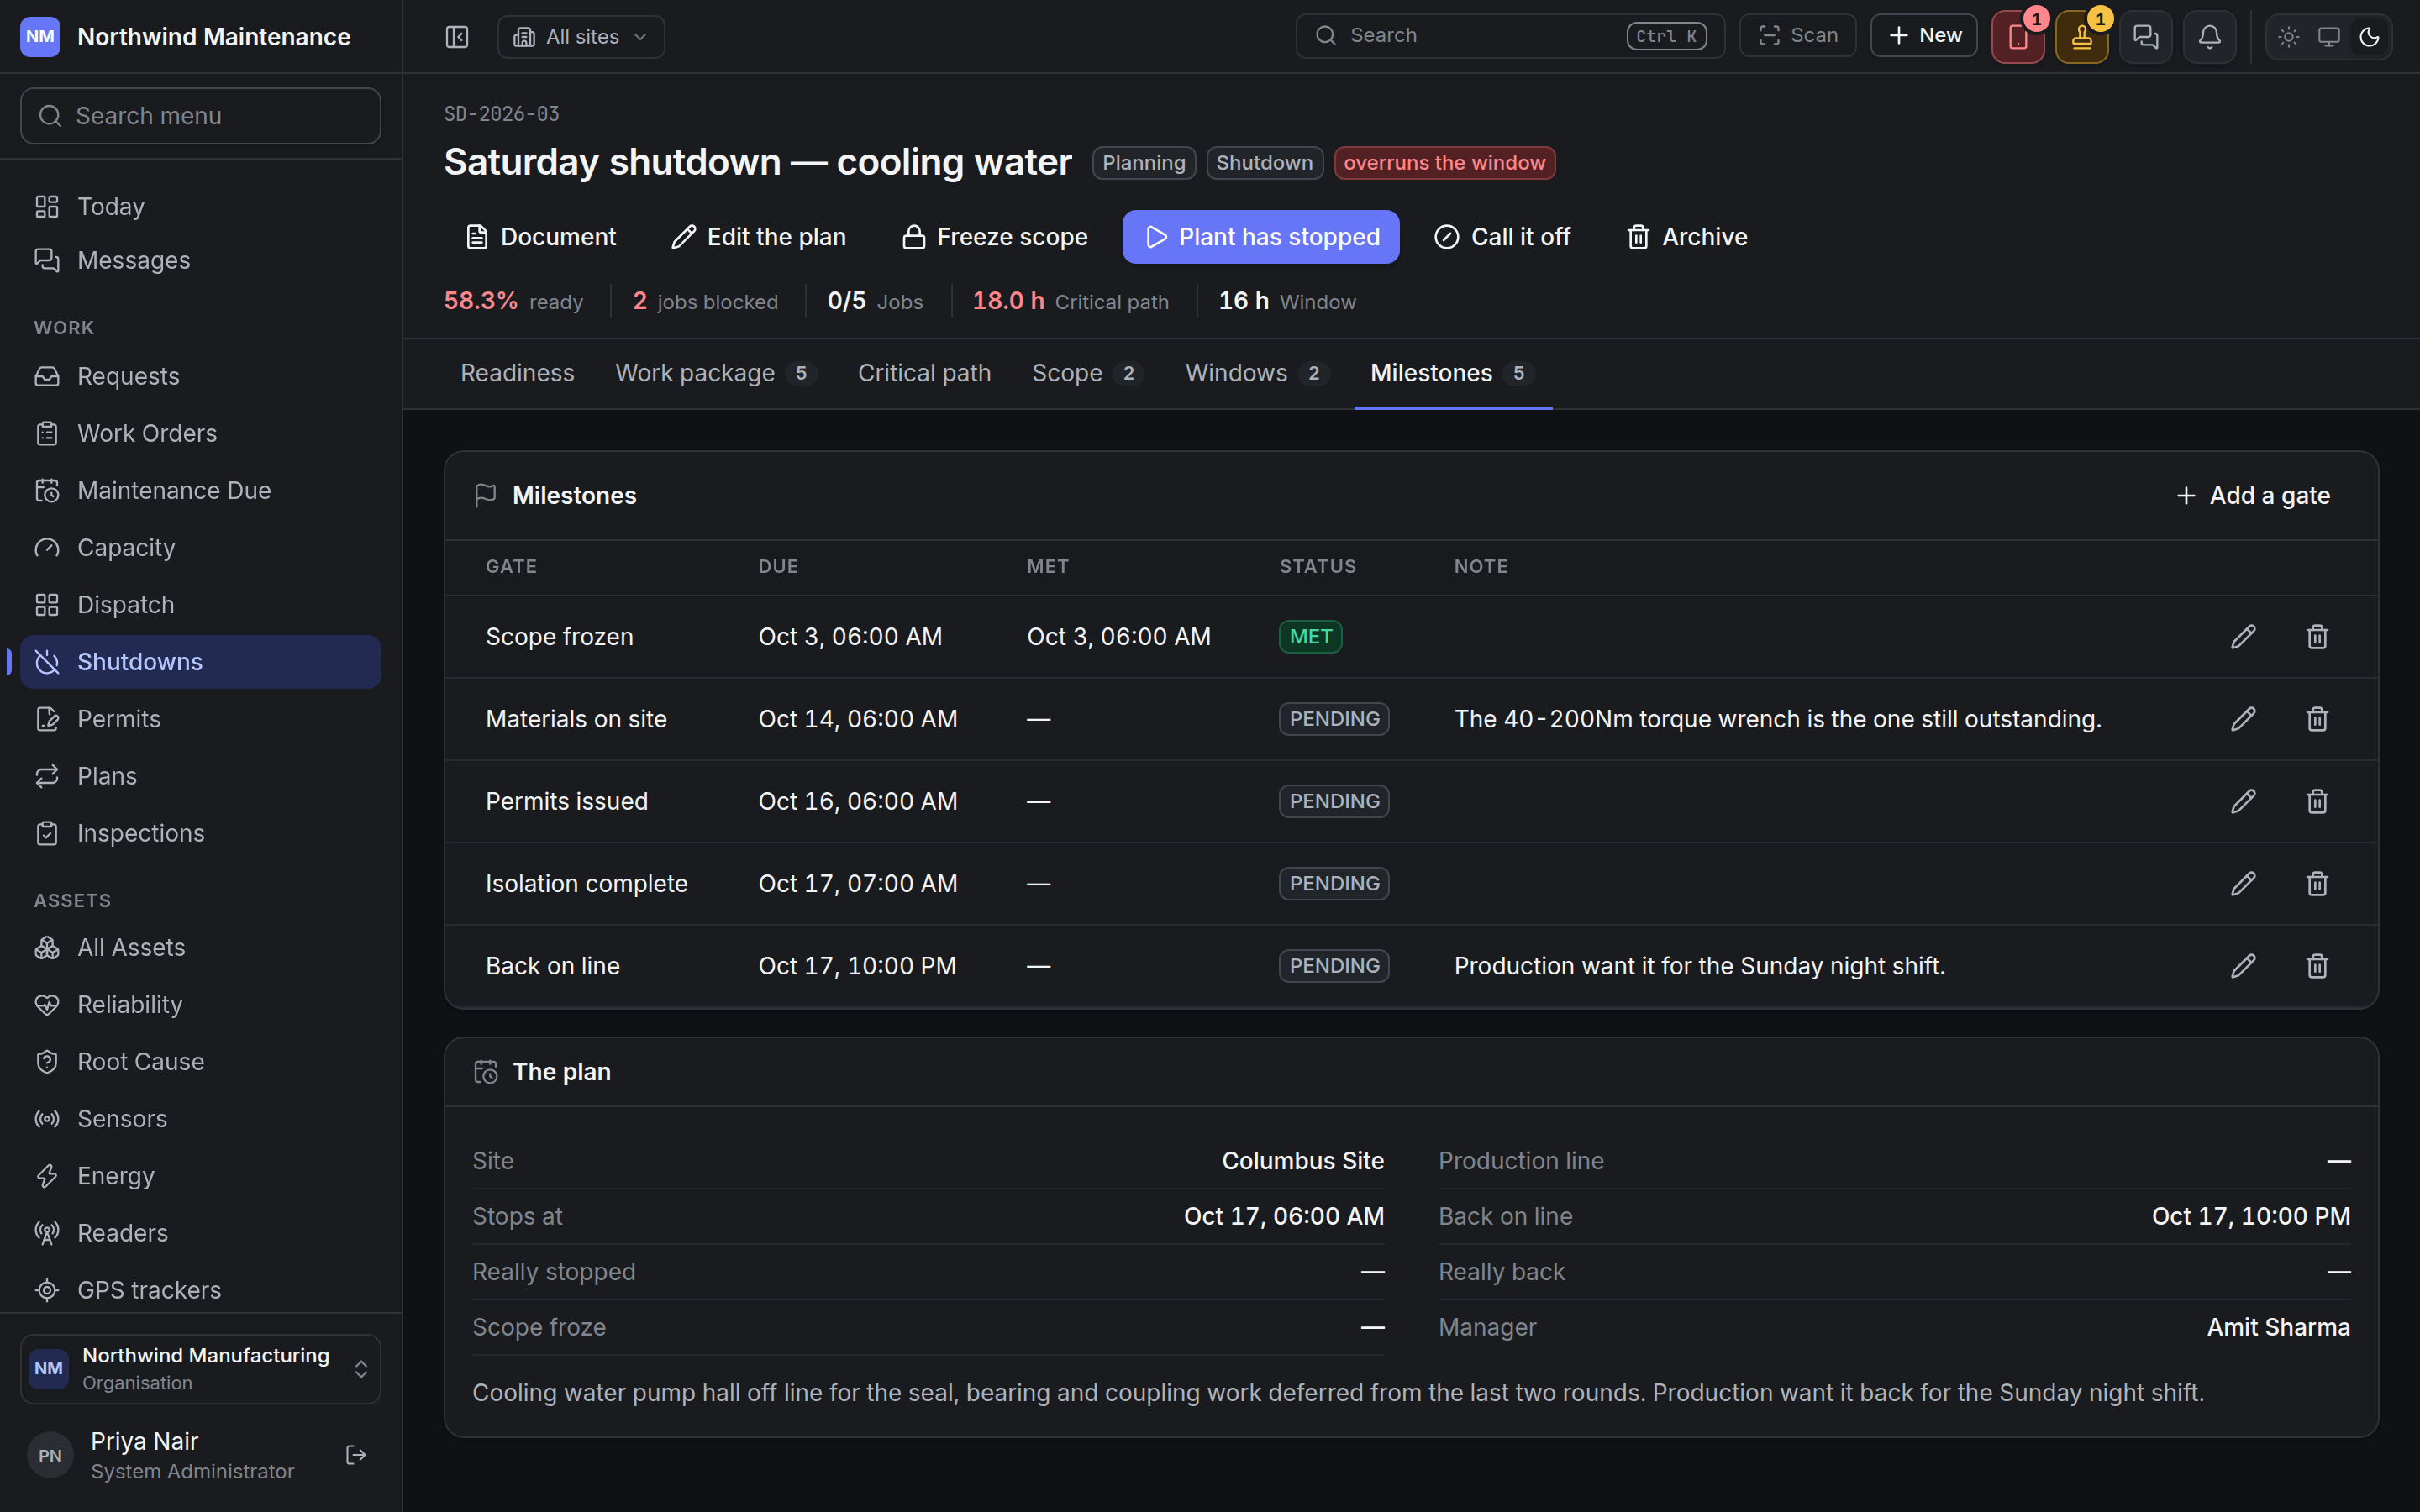The image size is (2420, 1512).
Task: Open Today in the sidebar
Action: pyautogui.click(x=201, y=206)
